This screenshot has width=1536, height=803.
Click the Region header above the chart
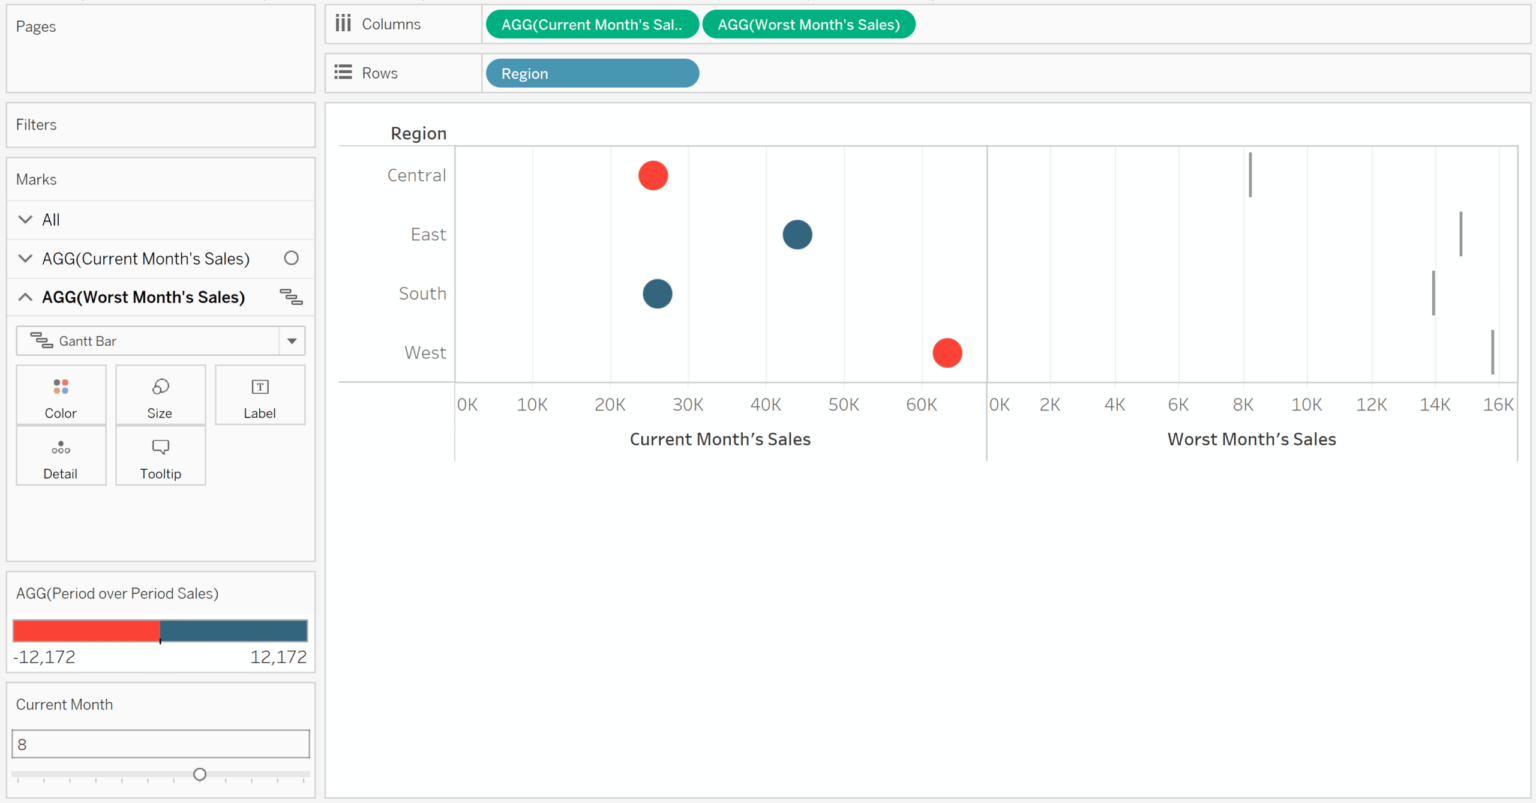pyautogui.click(x=418, y=133)
